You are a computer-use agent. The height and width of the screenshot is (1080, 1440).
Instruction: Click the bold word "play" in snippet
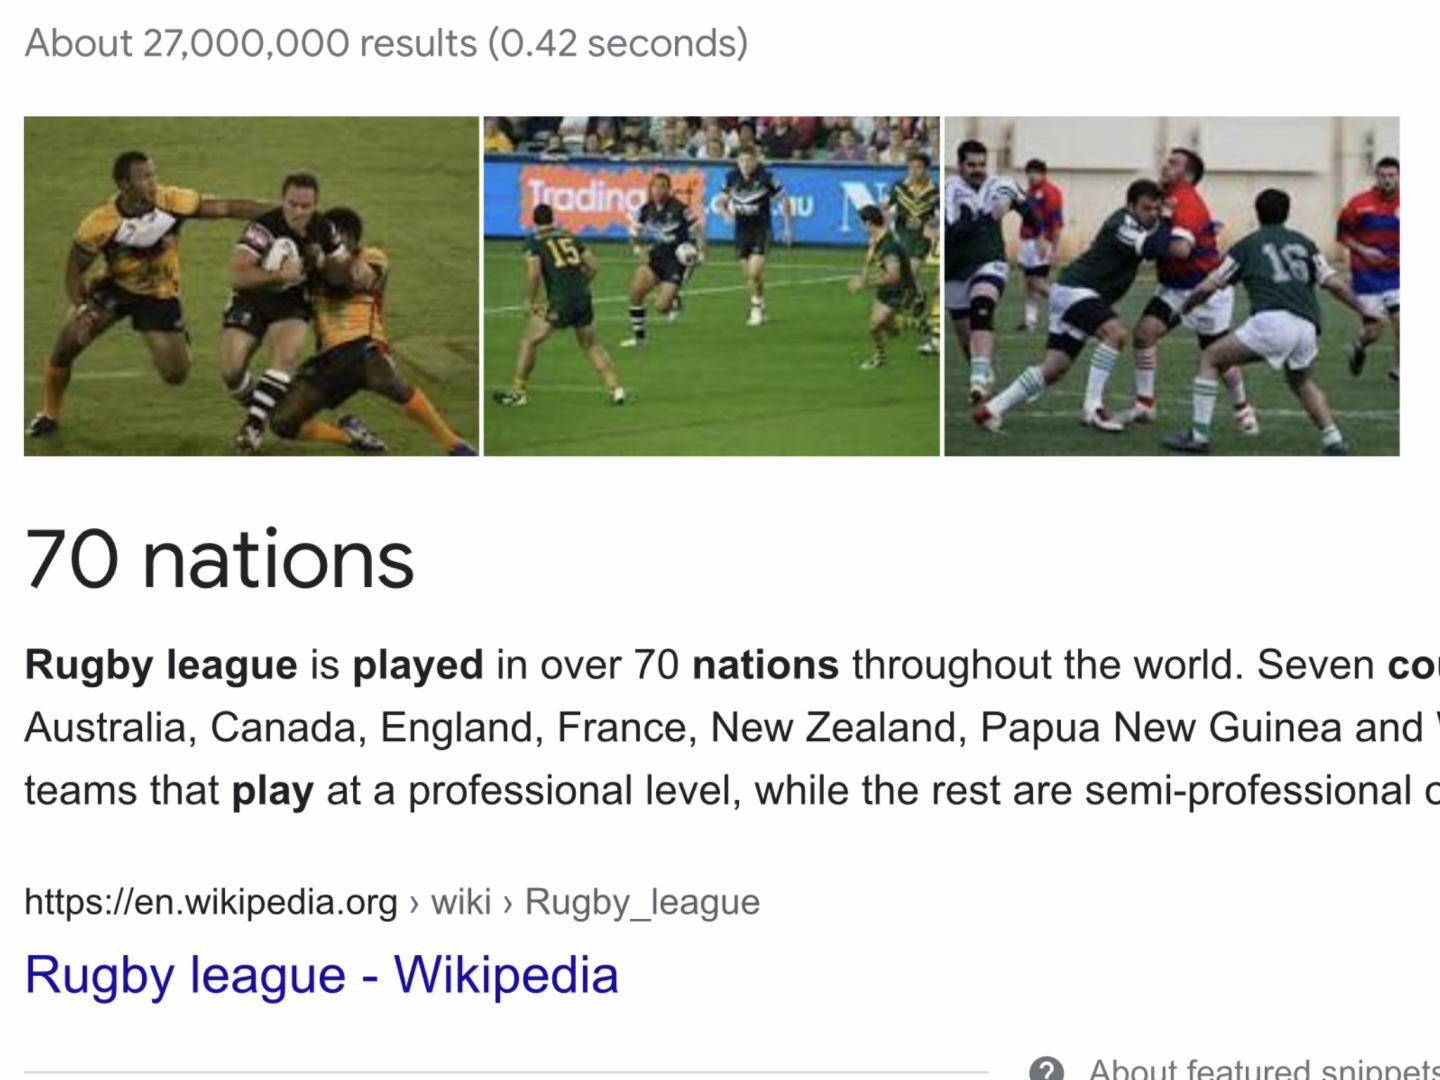coord(272,791)
